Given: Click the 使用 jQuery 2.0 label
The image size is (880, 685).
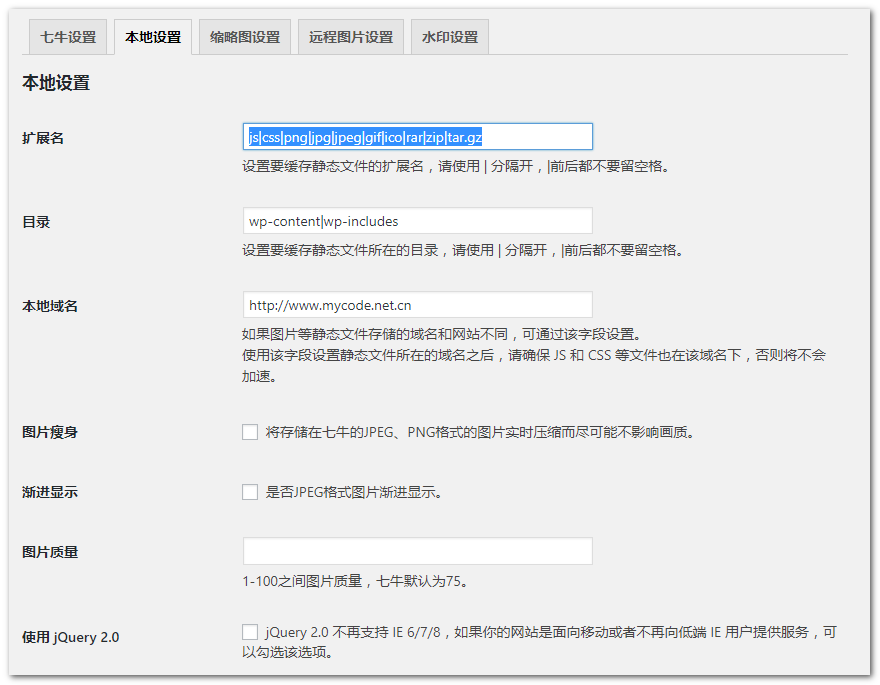Looking at the screenshot, I should [70, 637].
